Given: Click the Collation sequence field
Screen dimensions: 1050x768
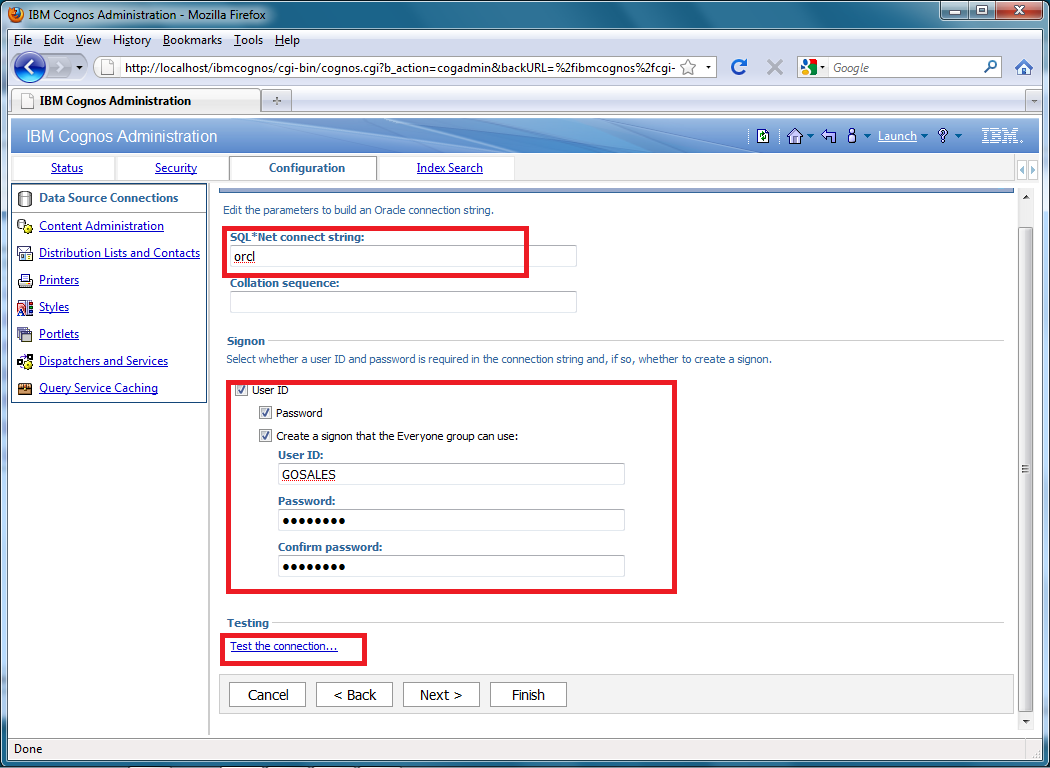Looking at the screenshot, I should pos(403,301).
